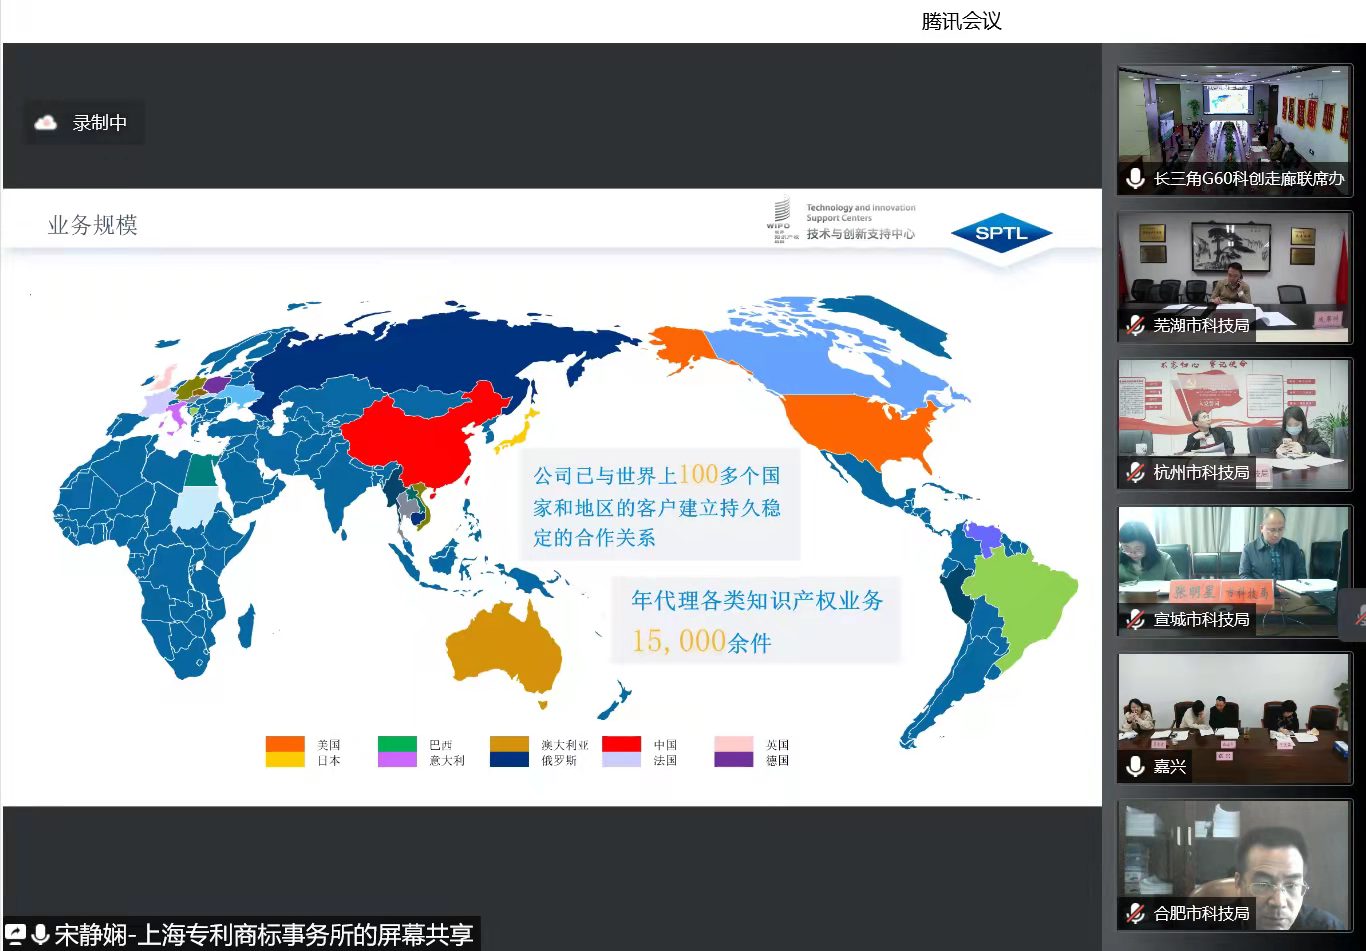Click the cloud recording icon
This screenshot has width=1366, height=951.
click(x=46, y=123)
